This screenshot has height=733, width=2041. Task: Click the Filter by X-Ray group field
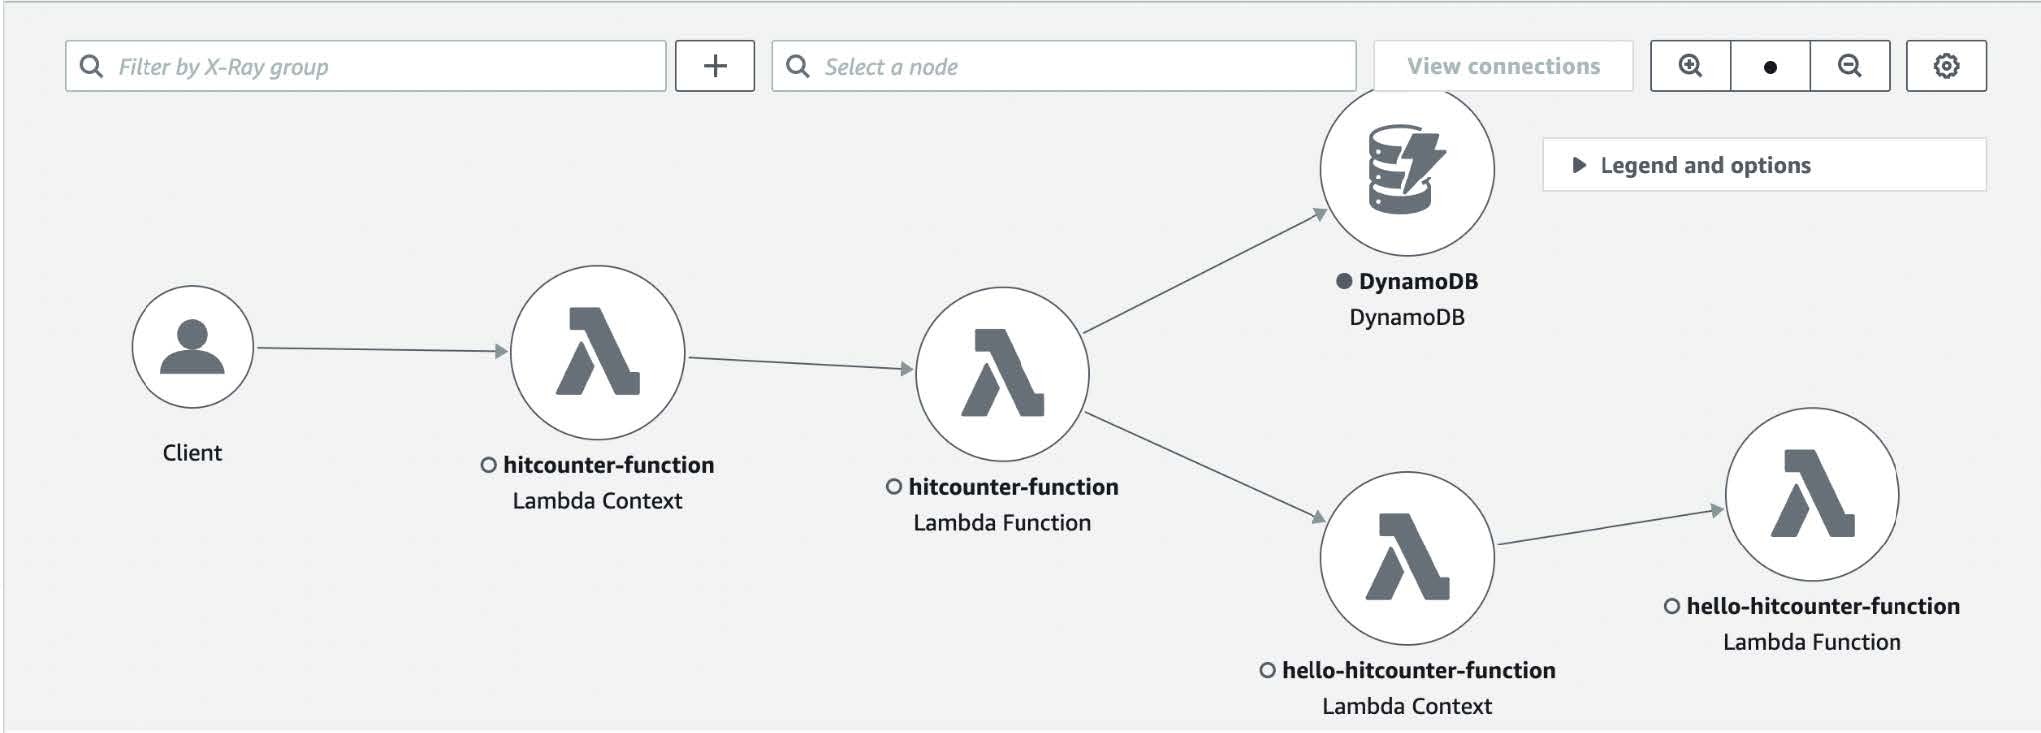[x=385, y=66]
